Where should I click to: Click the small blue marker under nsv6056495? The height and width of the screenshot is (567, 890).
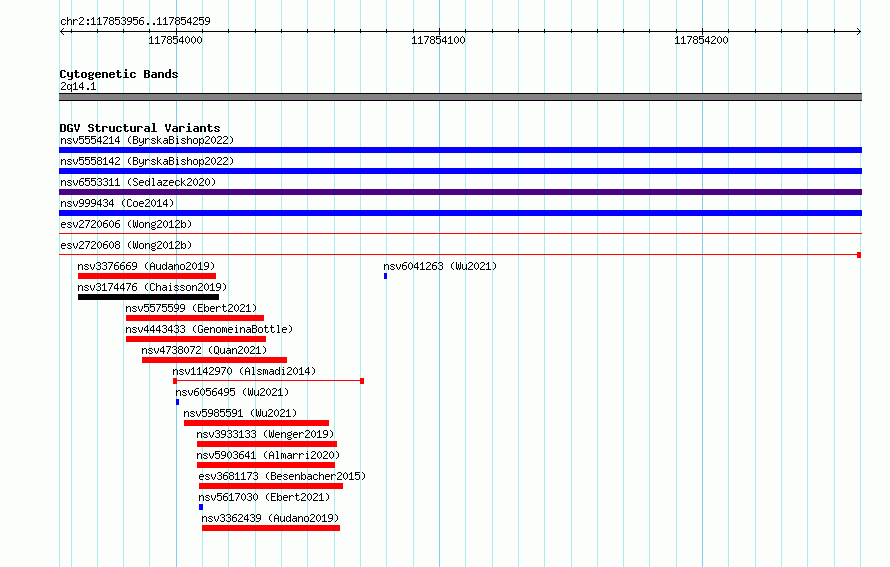(178, 402)
